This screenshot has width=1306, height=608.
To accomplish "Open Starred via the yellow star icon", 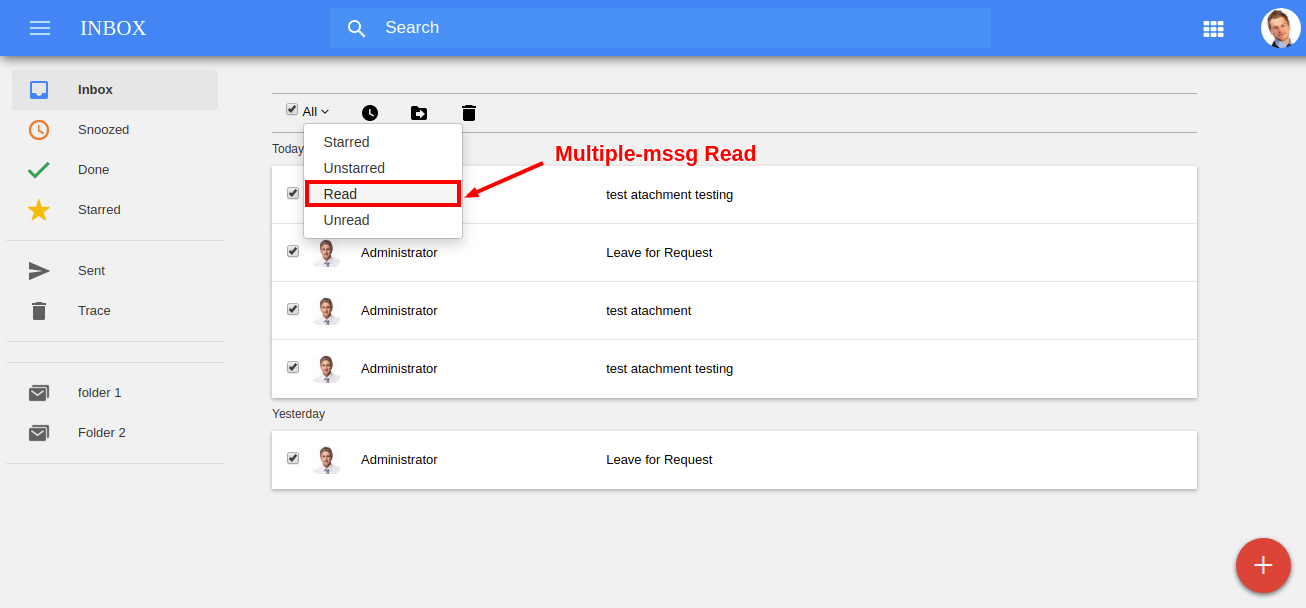I will tap(39, 210).
